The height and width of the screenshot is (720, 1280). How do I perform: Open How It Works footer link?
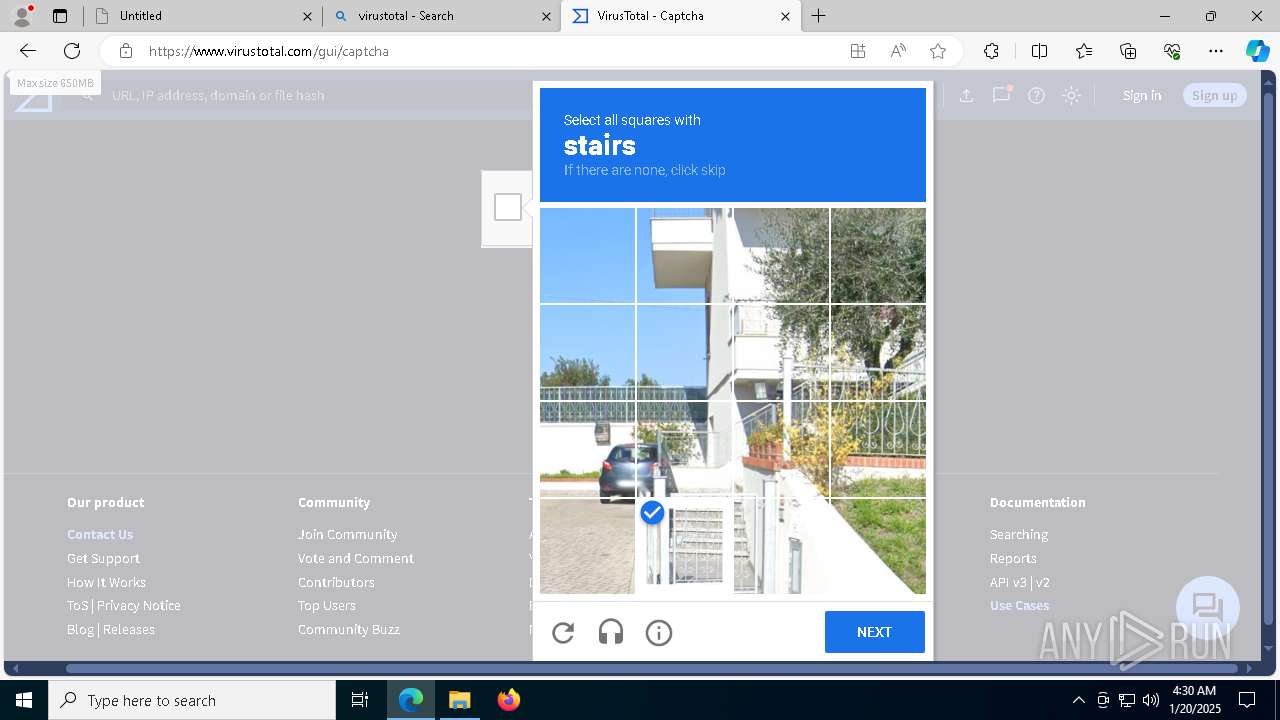click(x=106, y=582)
